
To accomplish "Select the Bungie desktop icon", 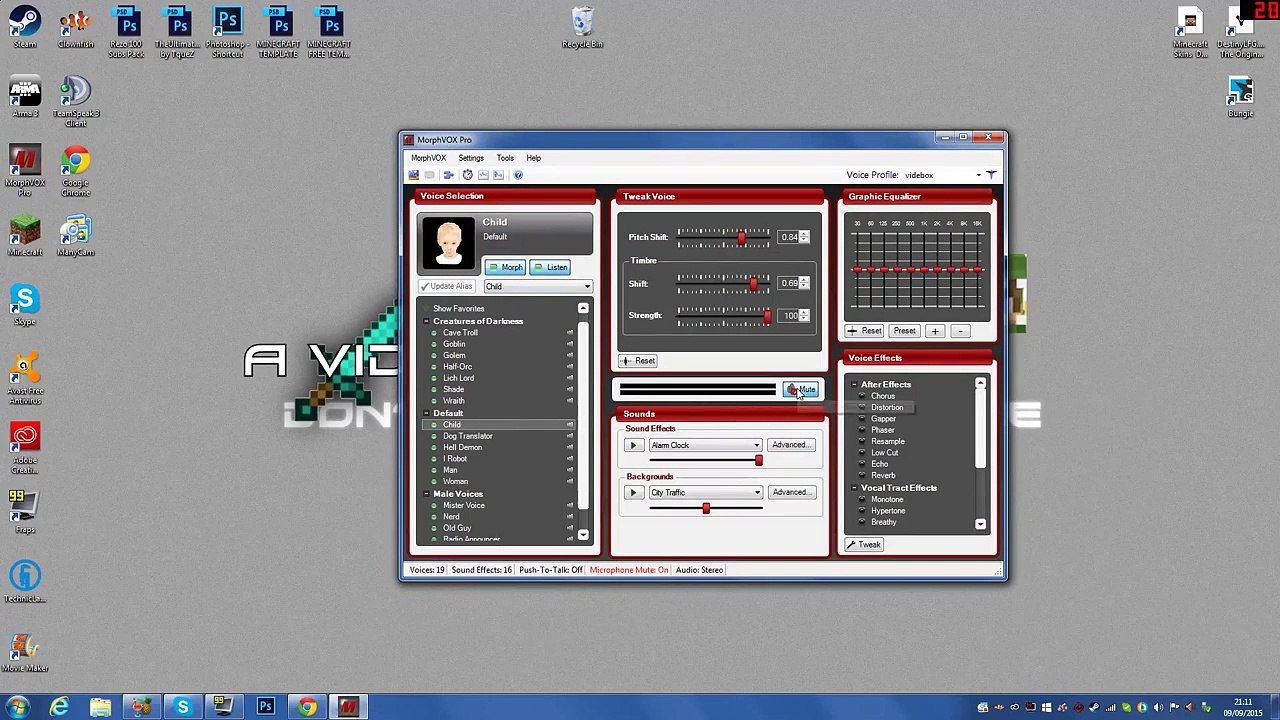I will [x=1240, y=98].
